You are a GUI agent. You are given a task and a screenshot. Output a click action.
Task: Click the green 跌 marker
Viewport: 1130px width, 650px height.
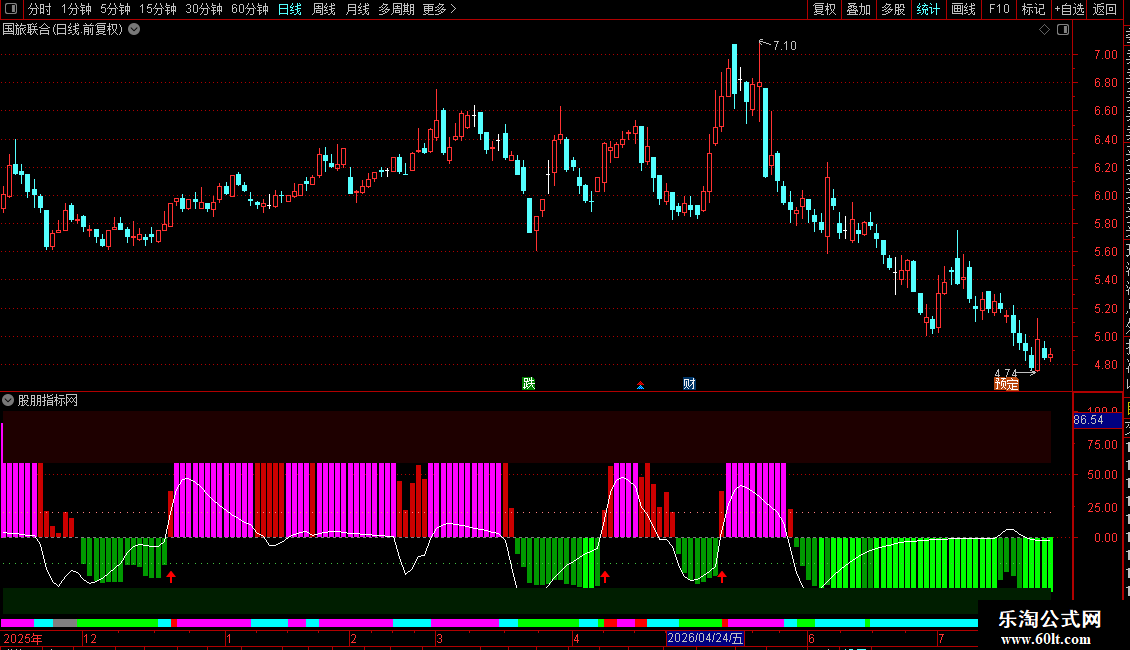[529, 383]
